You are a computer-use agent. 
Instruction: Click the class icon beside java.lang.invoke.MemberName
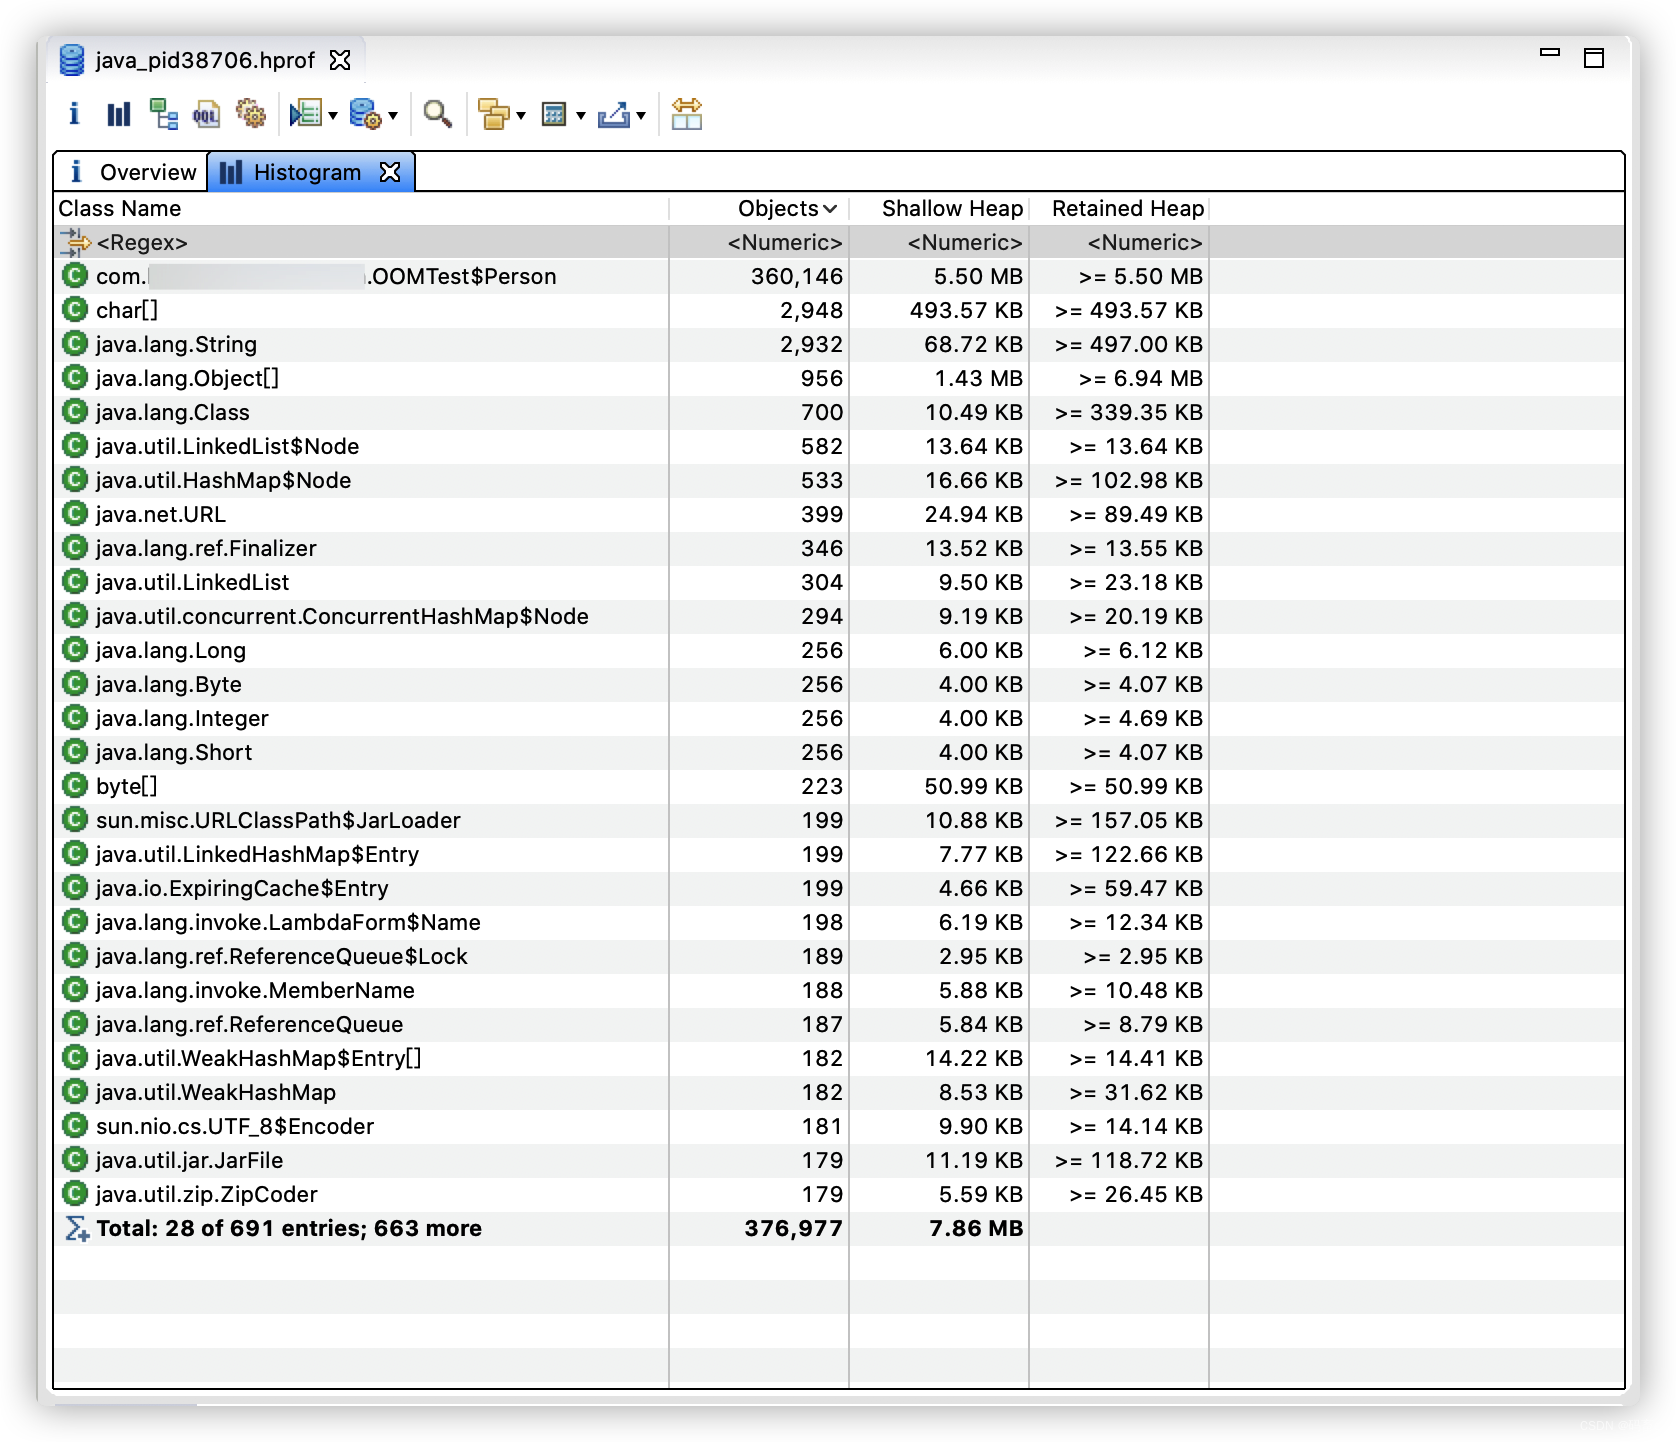pyautogui.click(x=75, y=989)
